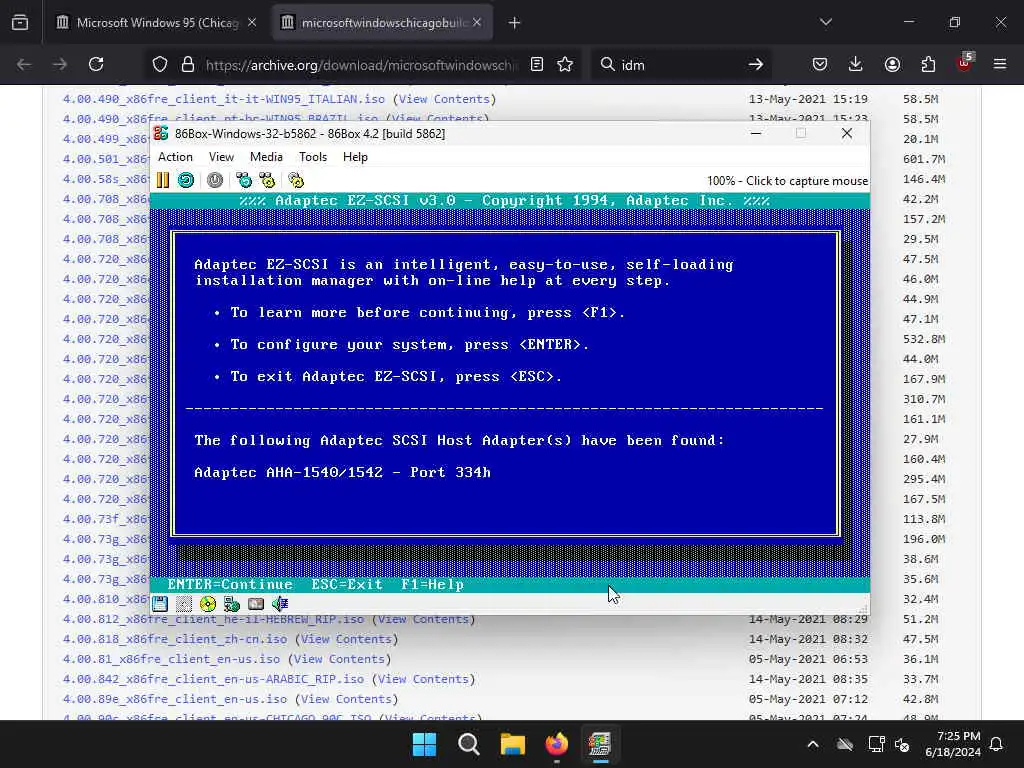The image size is (1024, 768).
Task: Open tracking protection shield in address bar
Action: (x=160, y=64)
